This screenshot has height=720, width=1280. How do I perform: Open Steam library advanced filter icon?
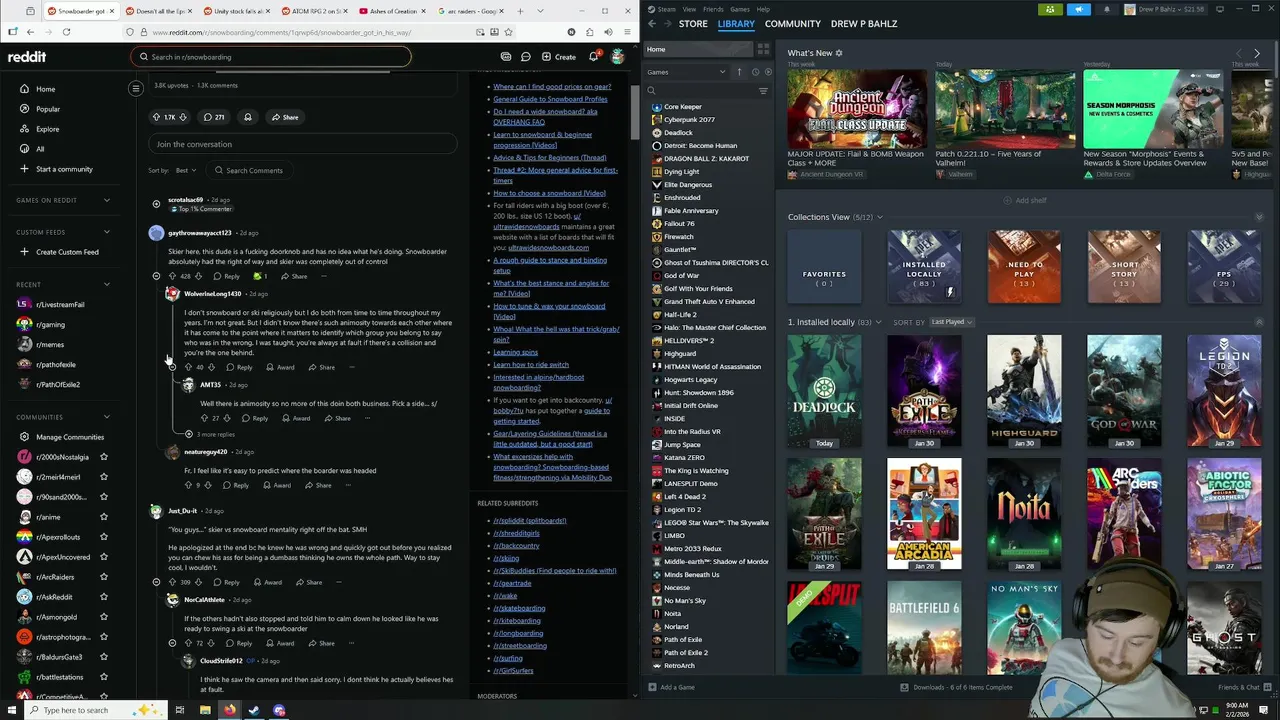763,91
